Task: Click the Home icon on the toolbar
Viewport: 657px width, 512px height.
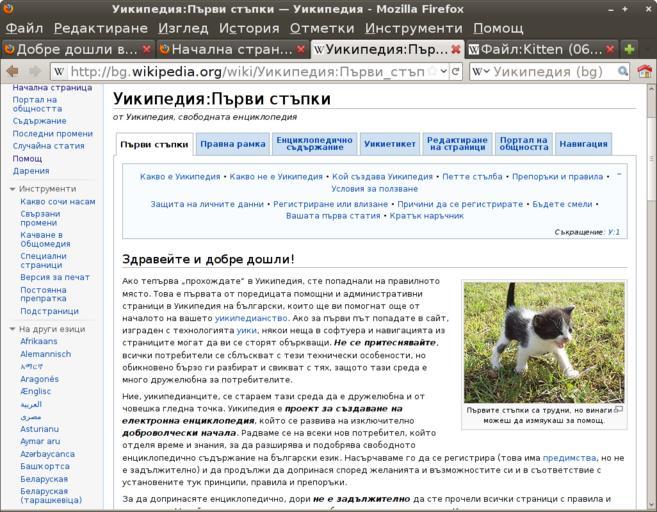Action: pyautogui.click(x=645, y=71)
